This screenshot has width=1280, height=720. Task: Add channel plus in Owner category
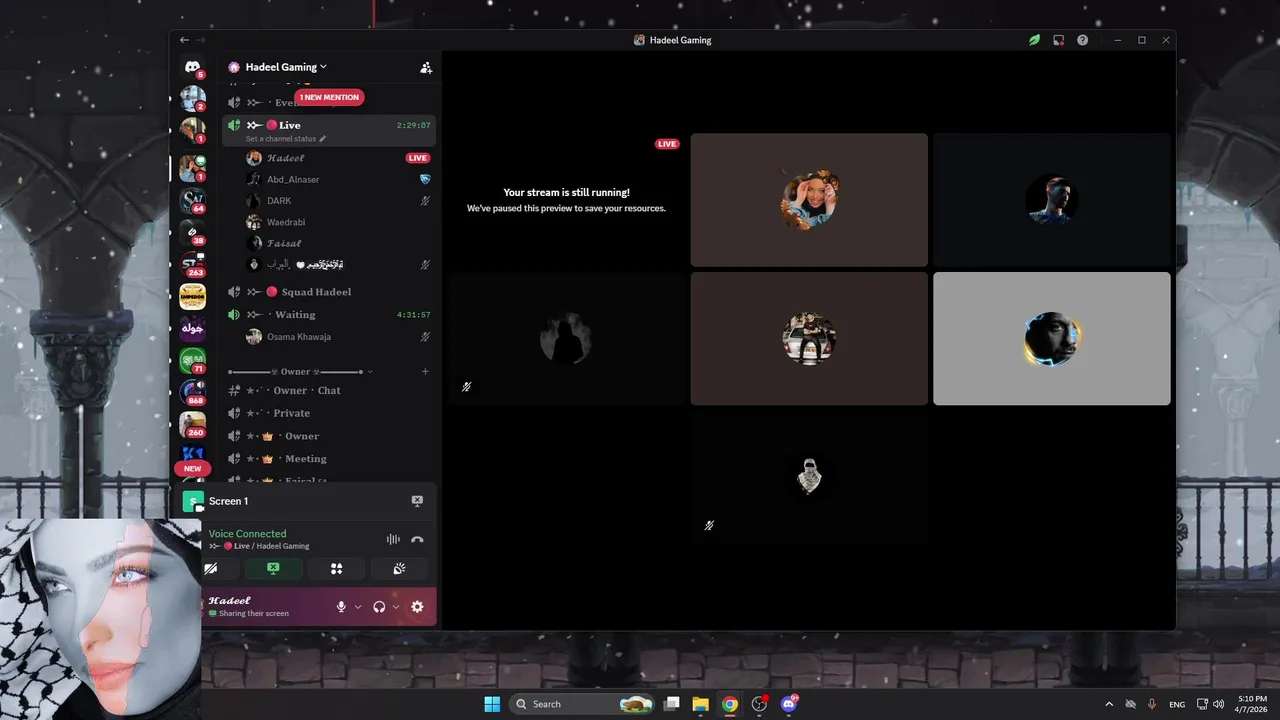coord(425,372)
